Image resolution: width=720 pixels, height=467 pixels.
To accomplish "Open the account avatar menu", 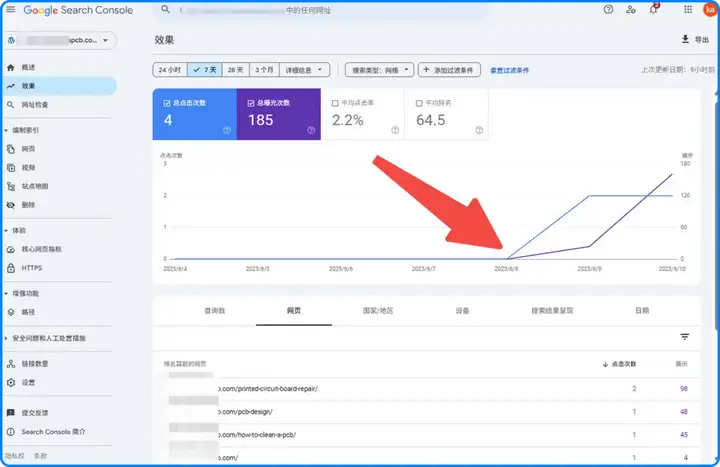I will click(x=710, y=10).
